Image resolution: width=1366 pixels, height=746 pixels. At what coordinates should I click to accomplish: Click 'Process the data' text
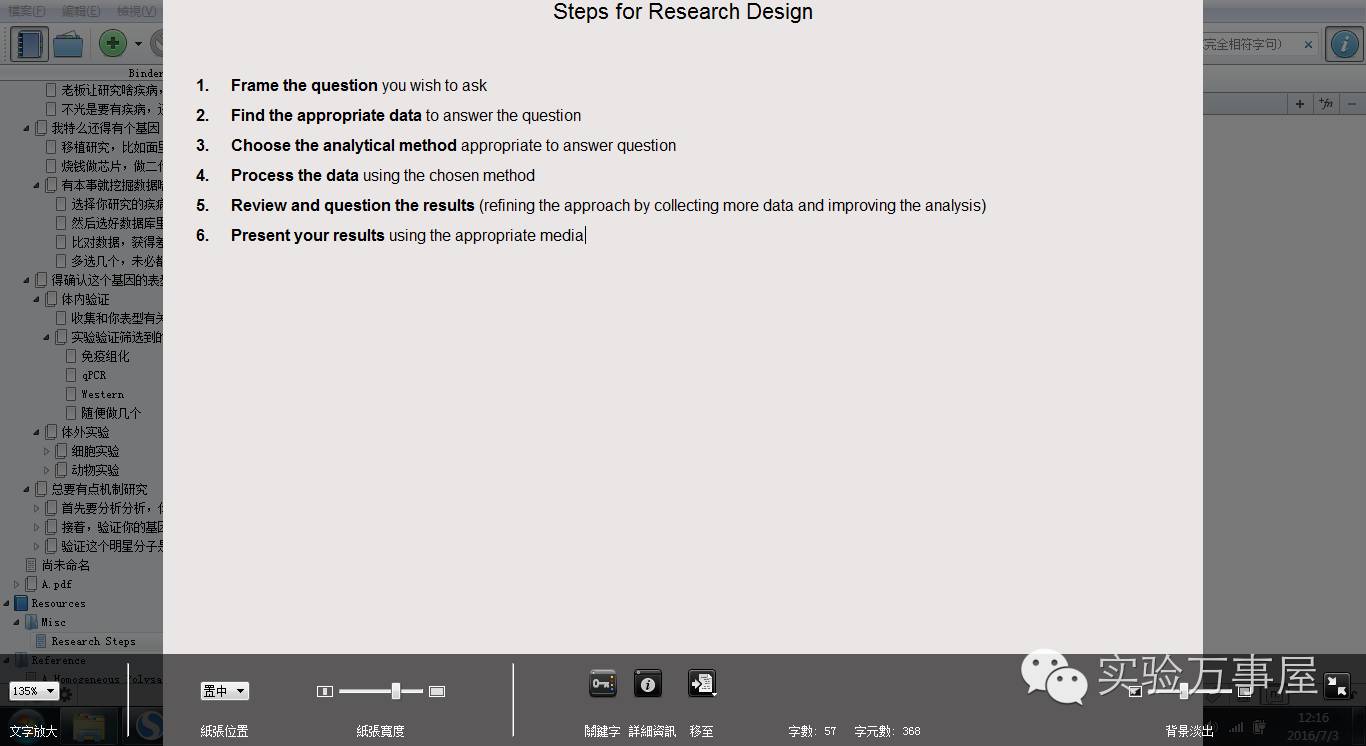(295, 175)
